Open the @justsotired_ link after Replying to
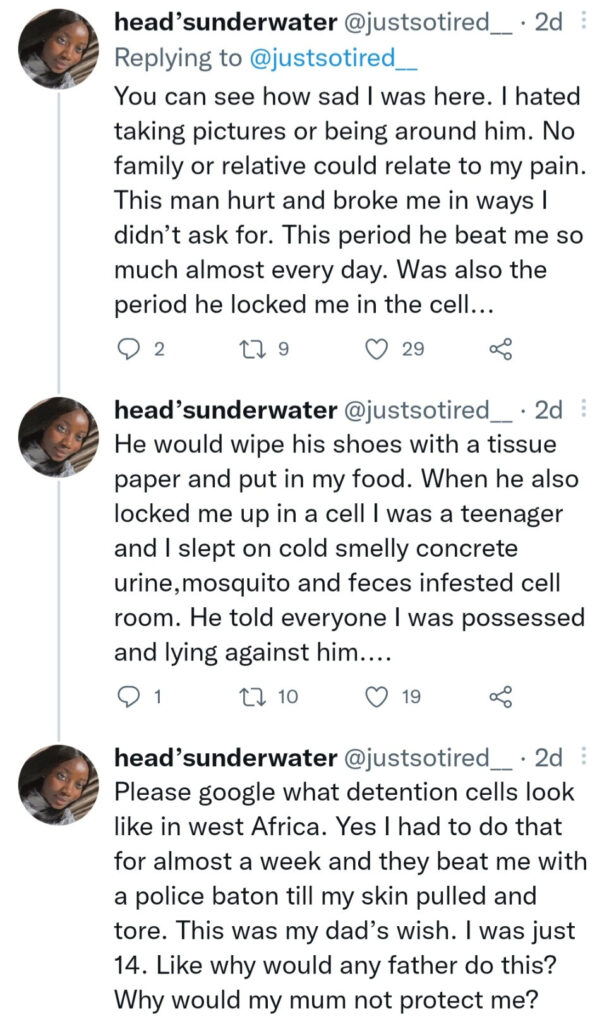The width and height of the screenshot is (614, 1024). click(330, 58)
